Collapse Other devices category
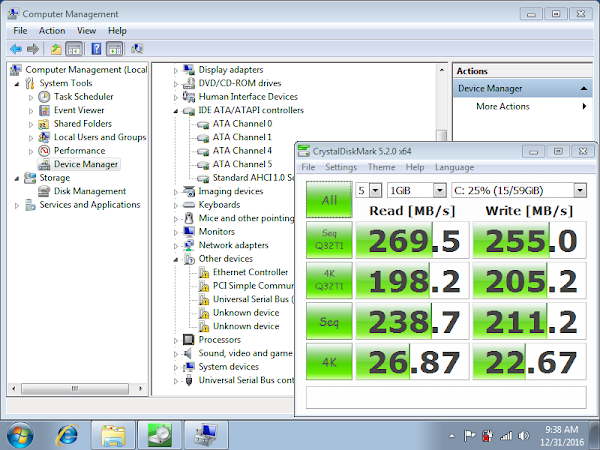Viewport: 600px width, 450px height. click(x=176, y=259)
